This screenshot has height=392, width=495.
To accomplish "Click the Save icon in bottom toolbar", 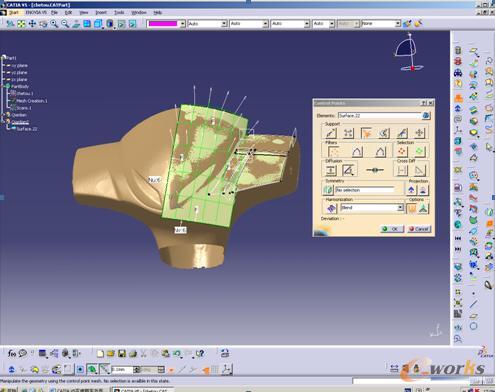I will click(x=122, y=353).
